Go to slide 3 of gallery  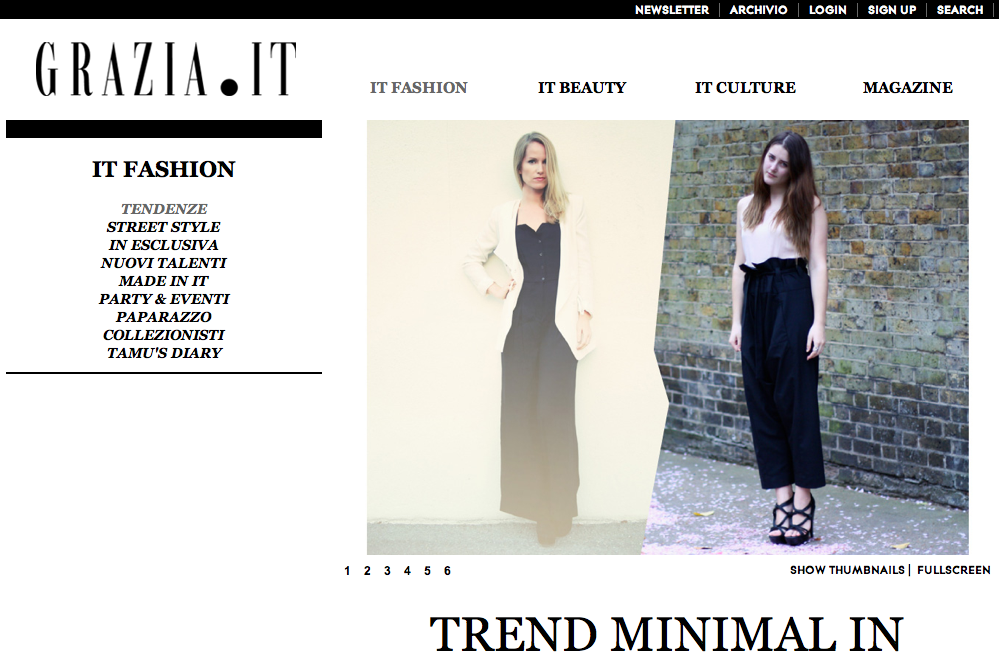(387, 571)
